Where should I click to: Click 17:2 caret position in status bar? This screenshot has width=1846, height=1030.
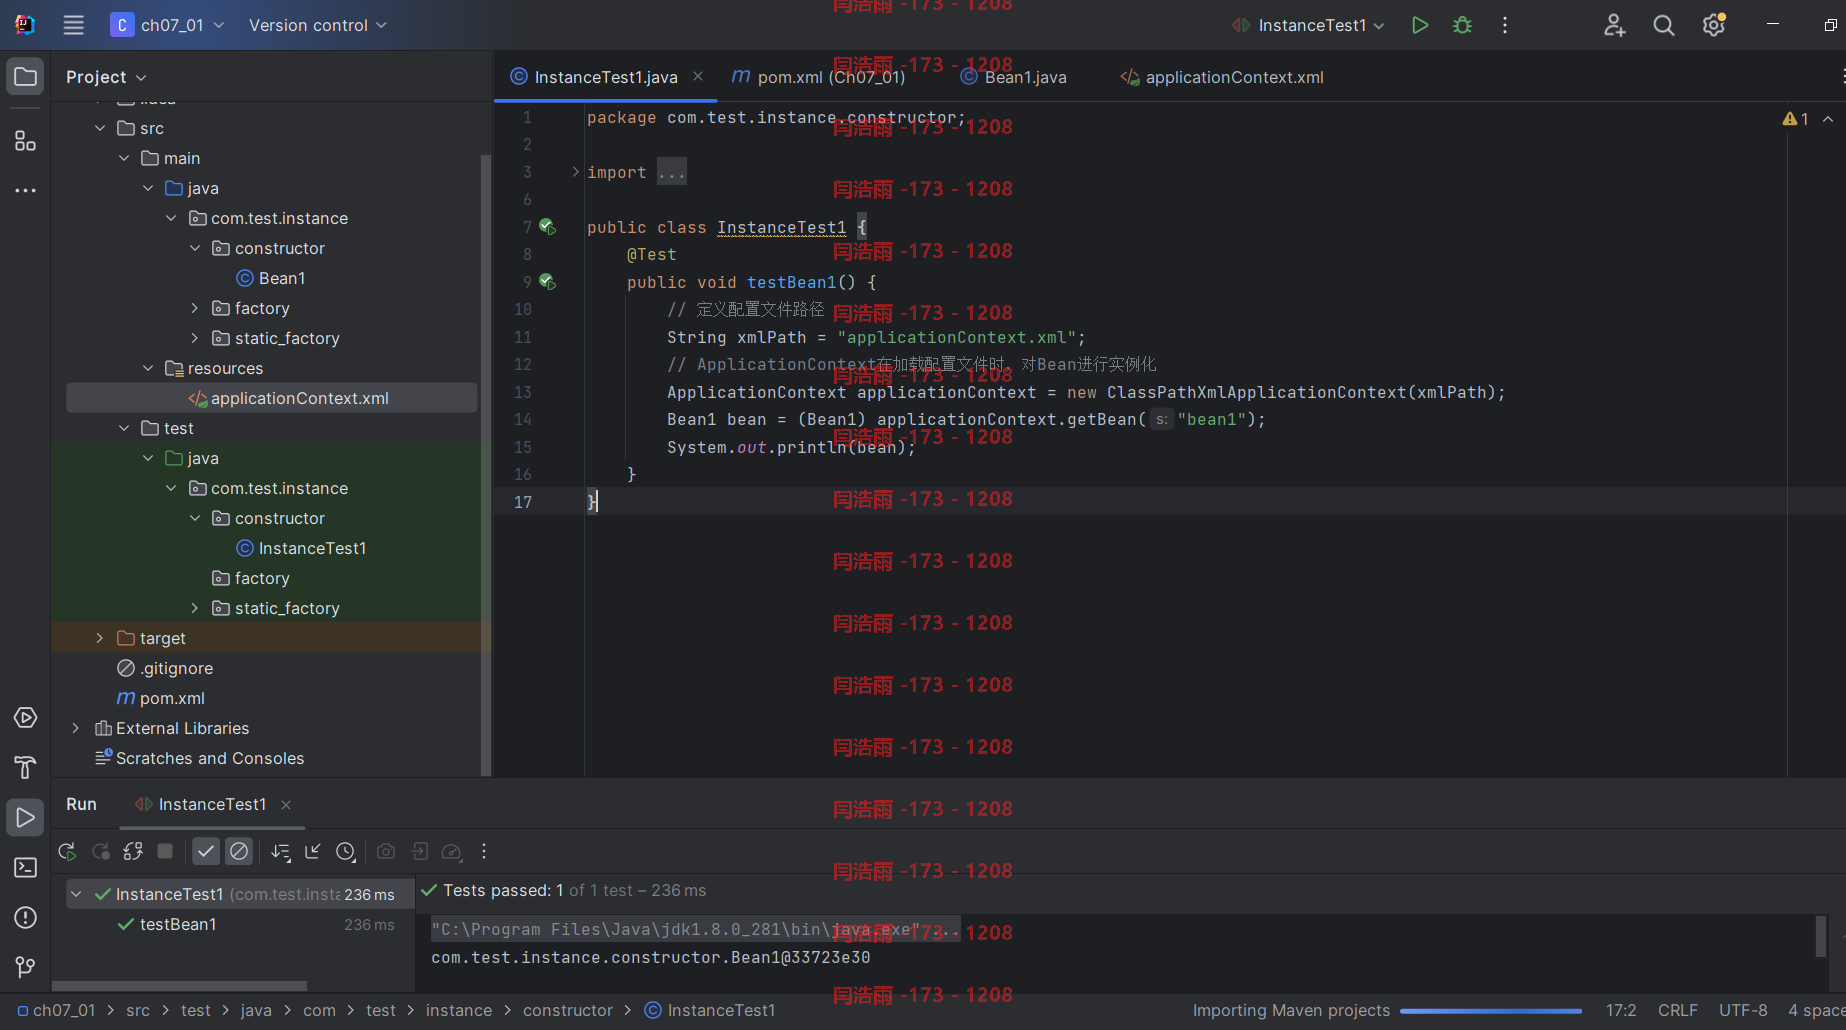(x=1621, y=1010)
